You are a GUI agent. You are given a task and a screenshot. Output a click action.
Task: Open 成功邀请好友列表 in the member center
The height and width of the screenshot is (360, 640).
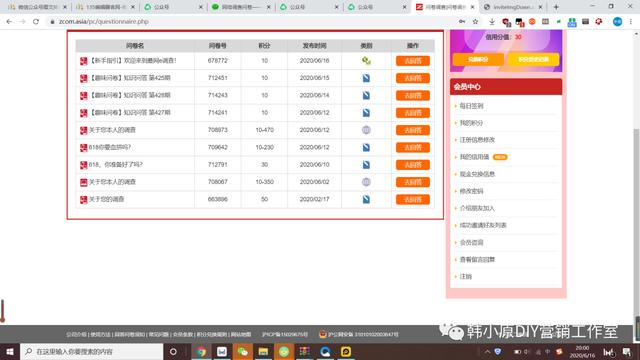point(483,225)
